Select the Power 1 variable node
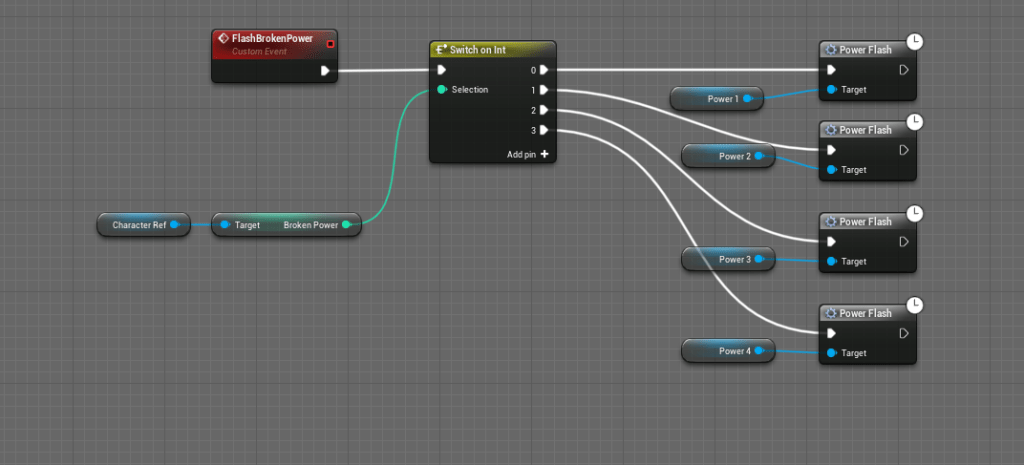This screenshot has height=465, width=1024. [716, 98]
